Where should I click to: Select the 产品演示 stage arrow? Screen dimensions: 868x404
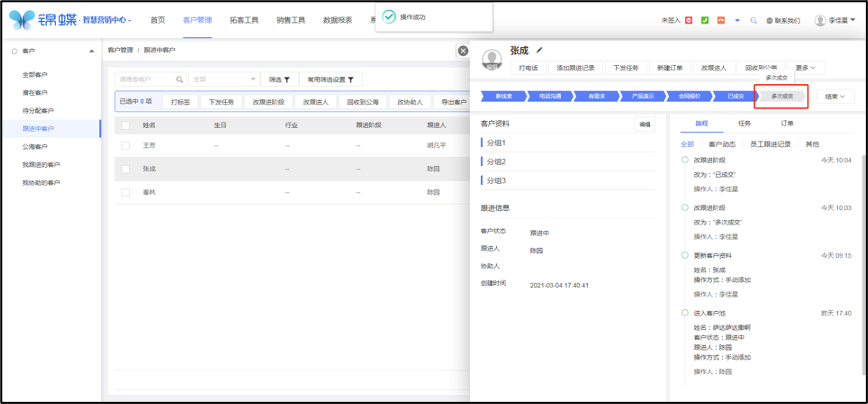[x=642, y=96]
